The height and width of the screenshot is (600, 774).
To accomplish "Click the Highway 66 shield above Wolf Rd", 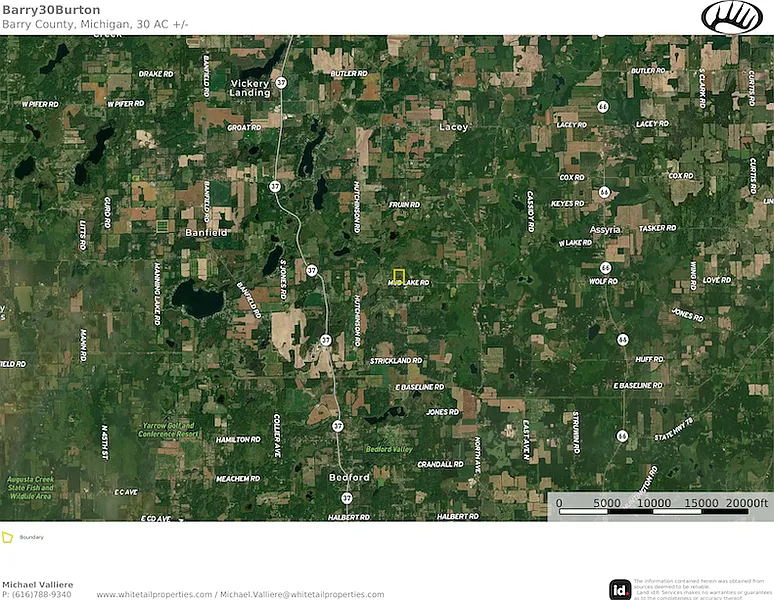I will coord(606,268).
